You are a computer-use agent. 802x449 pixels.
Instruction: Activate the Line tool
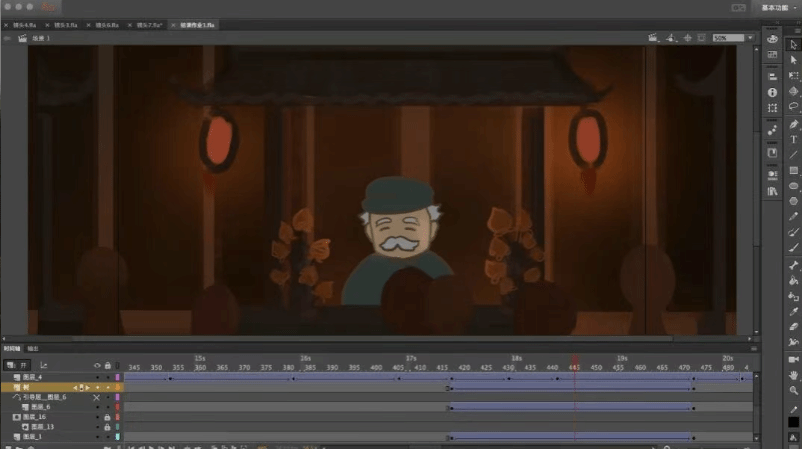(x=794, y=154)
